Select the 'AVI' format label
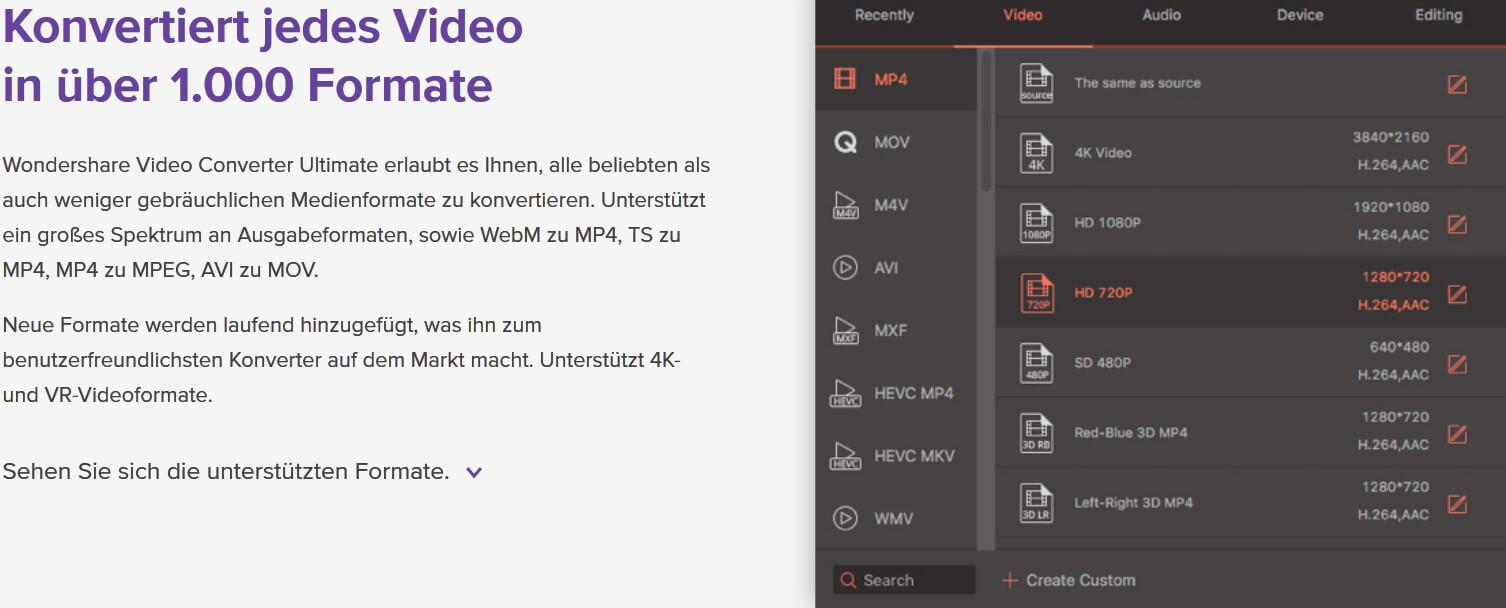The height and width of the screenshot is (608, 1506). pos(886,268)
